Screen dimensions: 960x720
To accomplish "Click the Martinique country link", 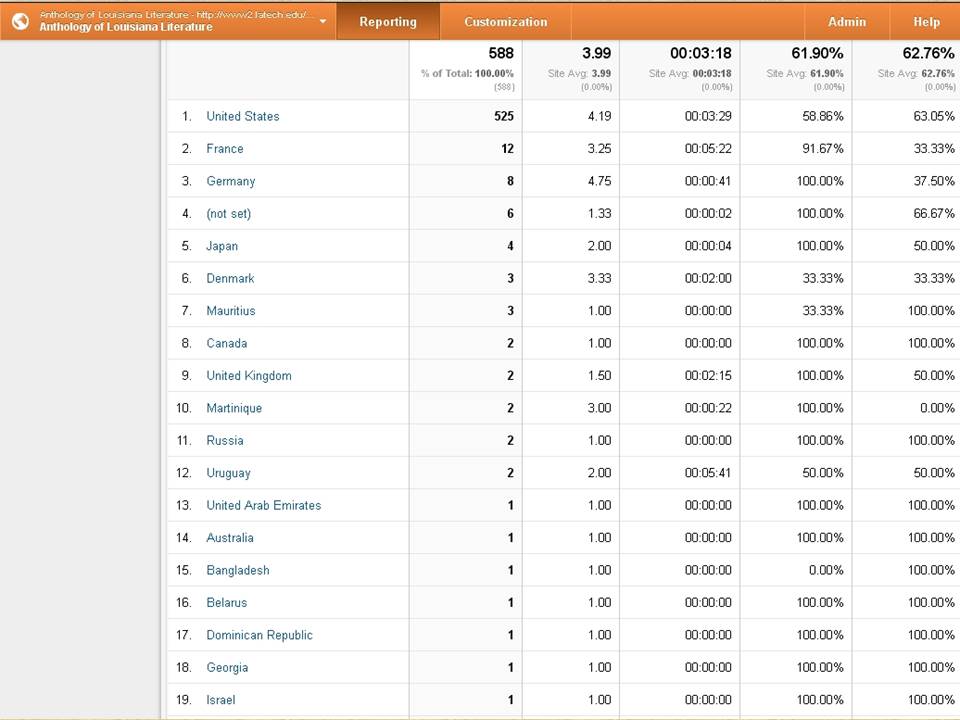I will 234,408.
